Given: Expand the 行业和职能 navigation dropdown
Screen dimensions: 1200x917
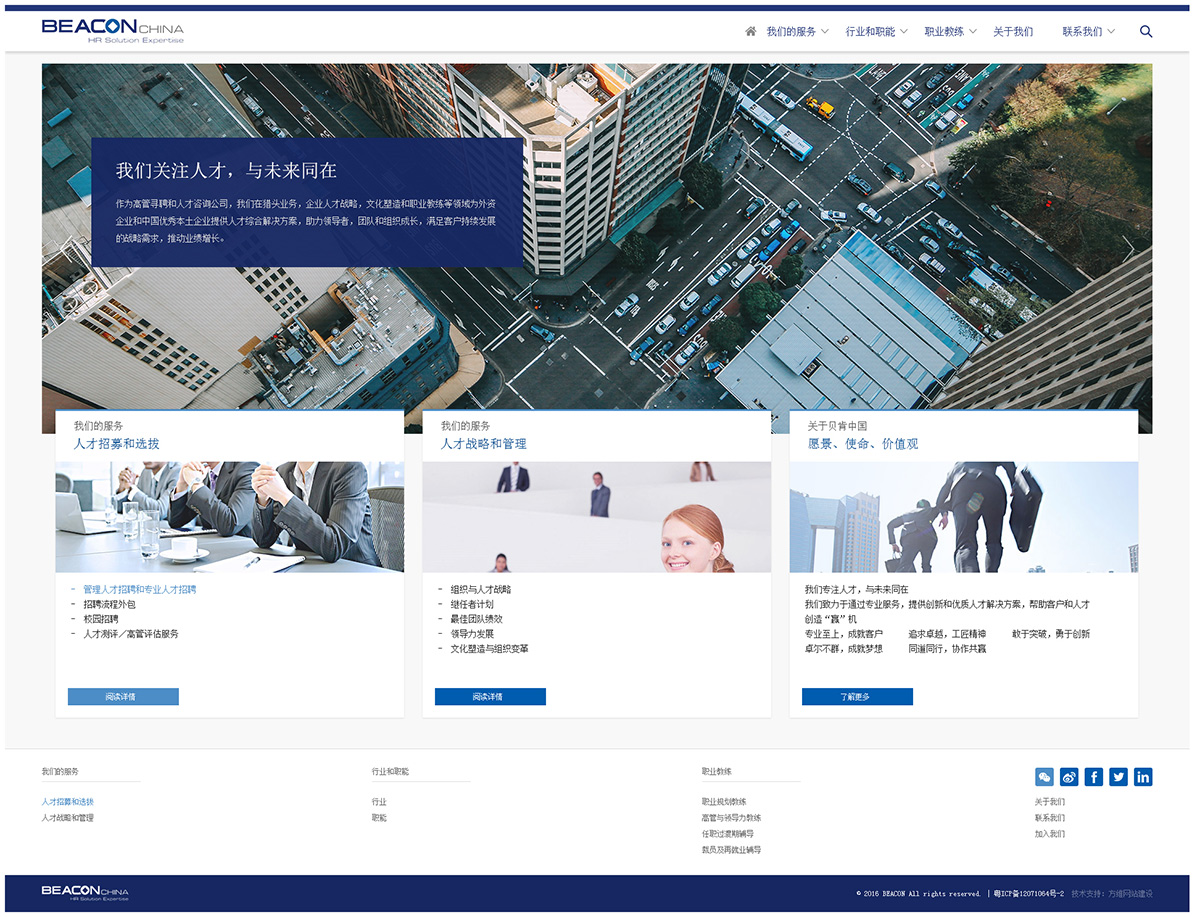Looking at the screenshot, I should tap(876, 32).
